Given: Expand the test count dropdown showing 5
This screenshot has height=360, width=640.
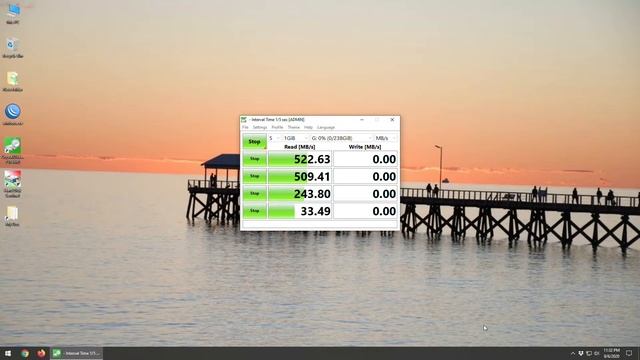Looking at the screenshot, I should [274, 138].
